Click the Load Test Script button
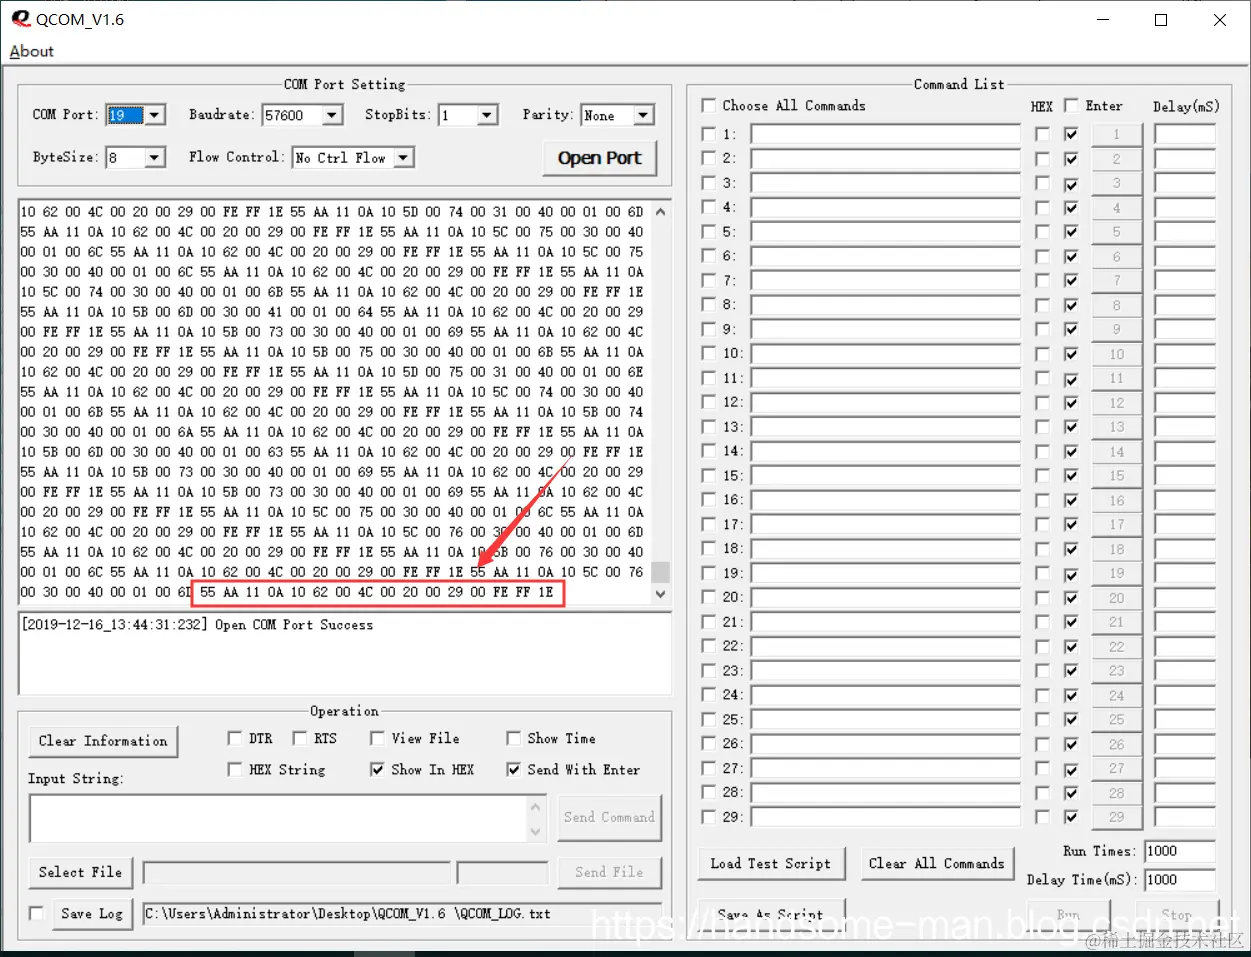 [x=770, y=864]
